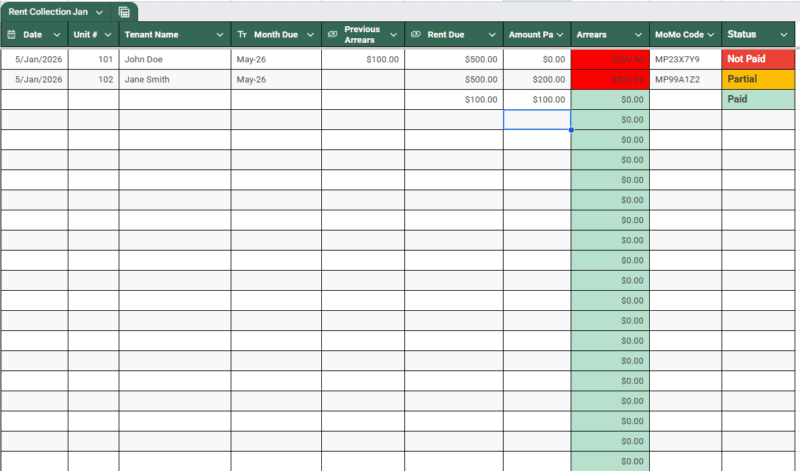Click the Paid status chip
Viewport: 800px width, 471px height.
[x=758, y=99]
